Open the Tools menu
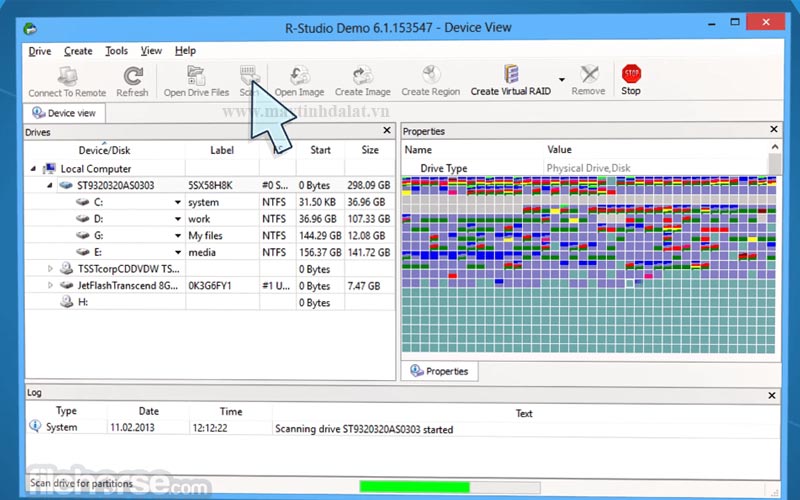800x500 pixels. pyautogui.click(x=117, y=51)
